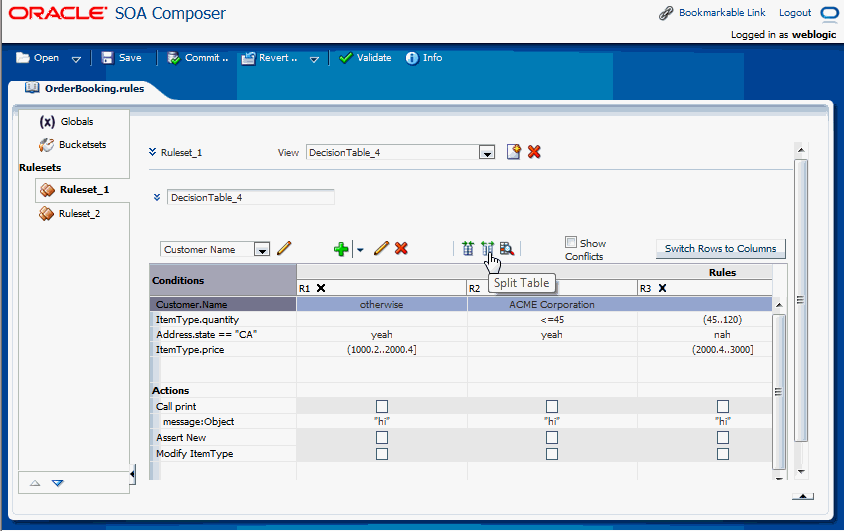Open the View DecisionTable_4 dropdown
The height and width of the screenshot is (531, 844).
(x=487, y=153)
